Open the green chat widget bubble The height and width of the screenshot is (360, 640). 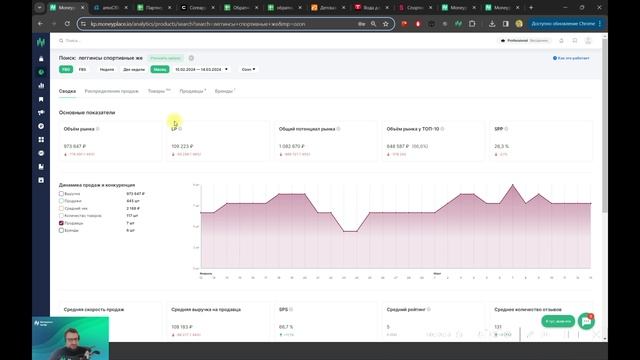click(587, 321)
